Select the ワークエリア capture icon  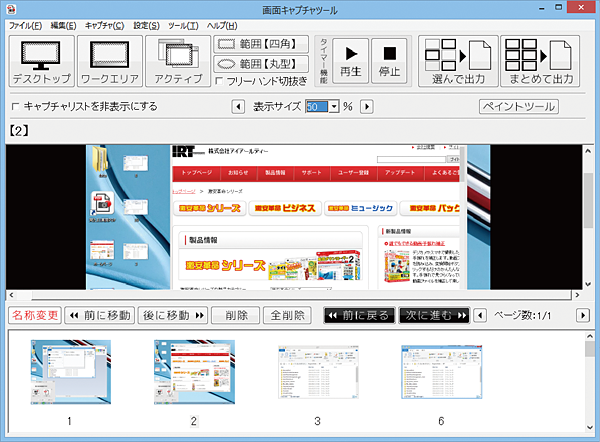(x=109, y=61)
